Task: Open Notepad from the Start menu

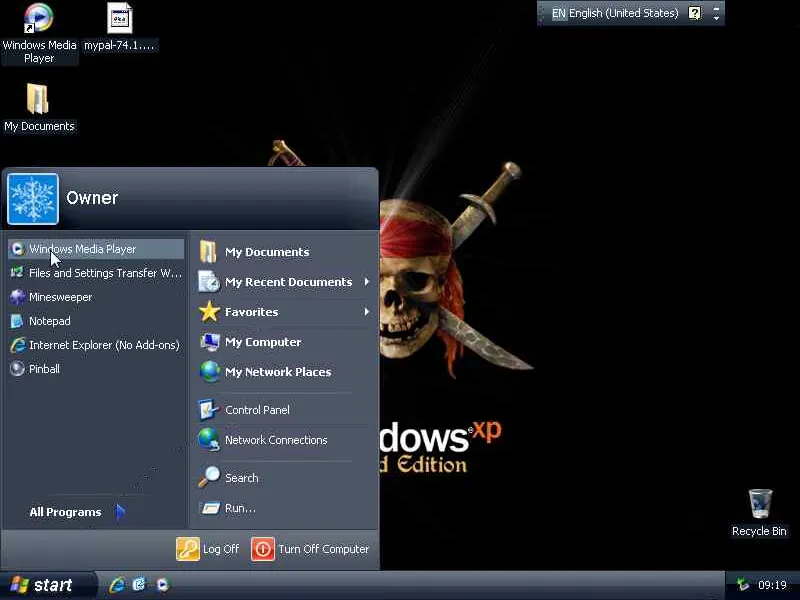Action: tap(96, 321)
